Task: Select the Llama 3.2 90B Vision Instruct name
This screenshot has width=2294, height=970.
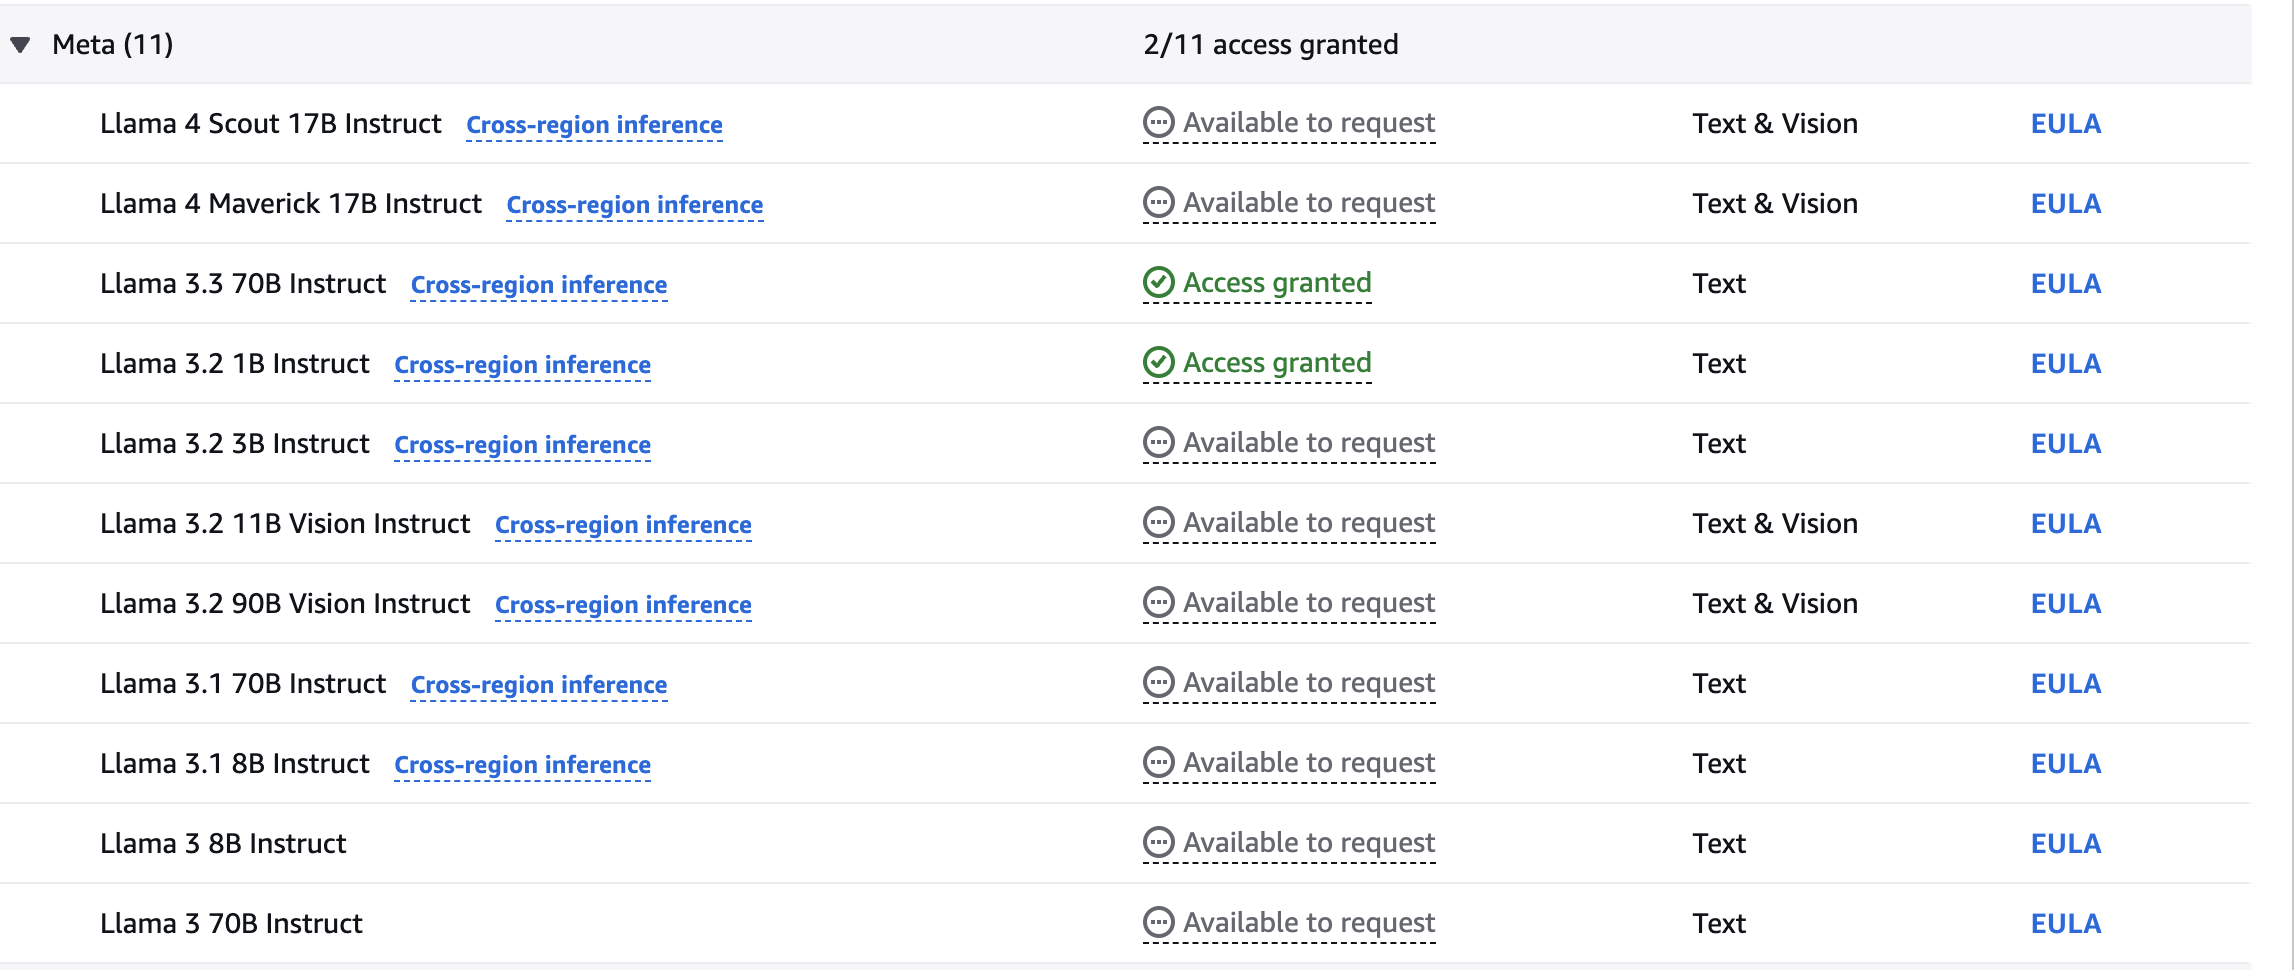Action: (x=285, y=604)
